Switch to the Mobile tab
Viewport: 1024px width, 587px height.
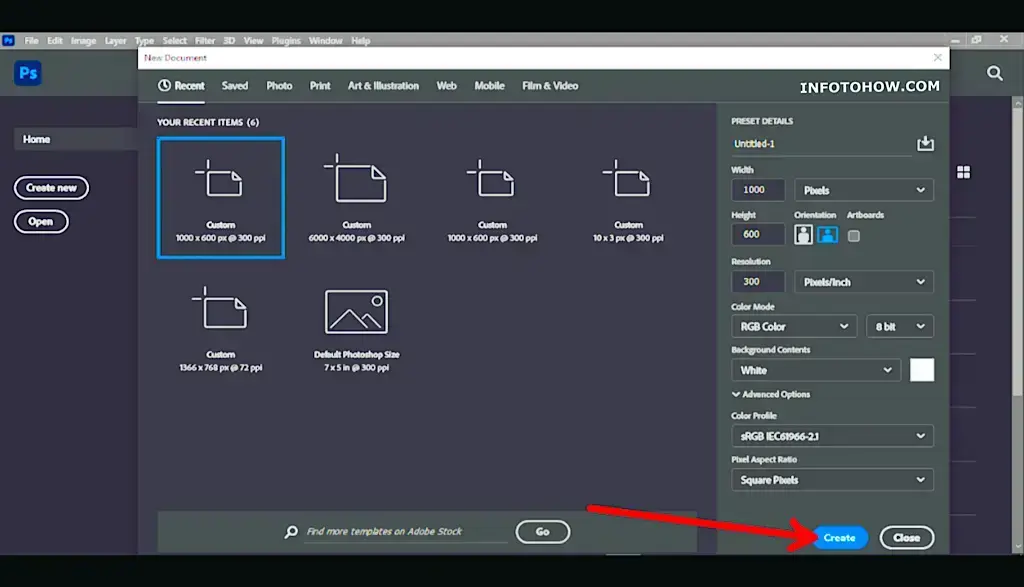[489, 86]
